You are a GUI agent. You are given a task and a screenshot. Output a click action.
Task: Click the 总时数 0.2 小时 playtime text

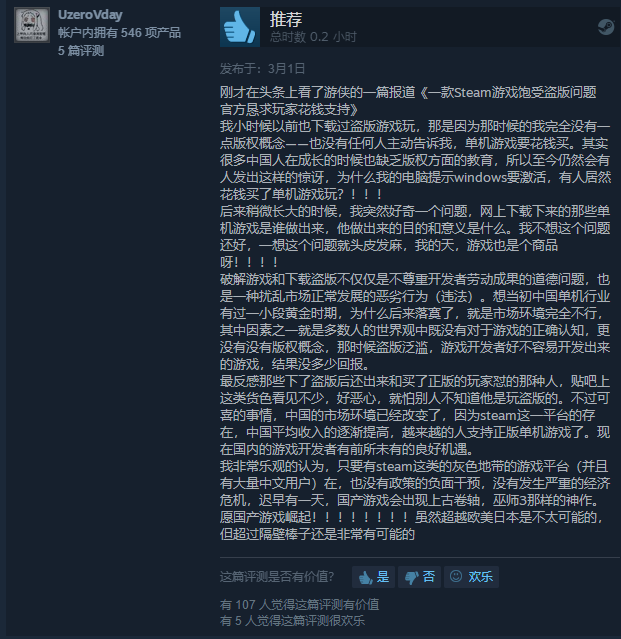[x=313, y=37]
